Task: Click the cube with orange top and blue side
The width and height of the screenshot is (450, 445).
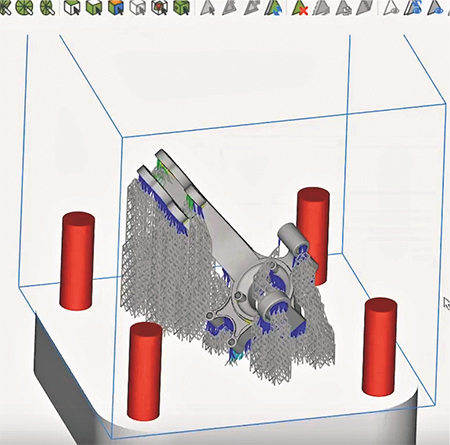Action: click(x=116, y=7)
